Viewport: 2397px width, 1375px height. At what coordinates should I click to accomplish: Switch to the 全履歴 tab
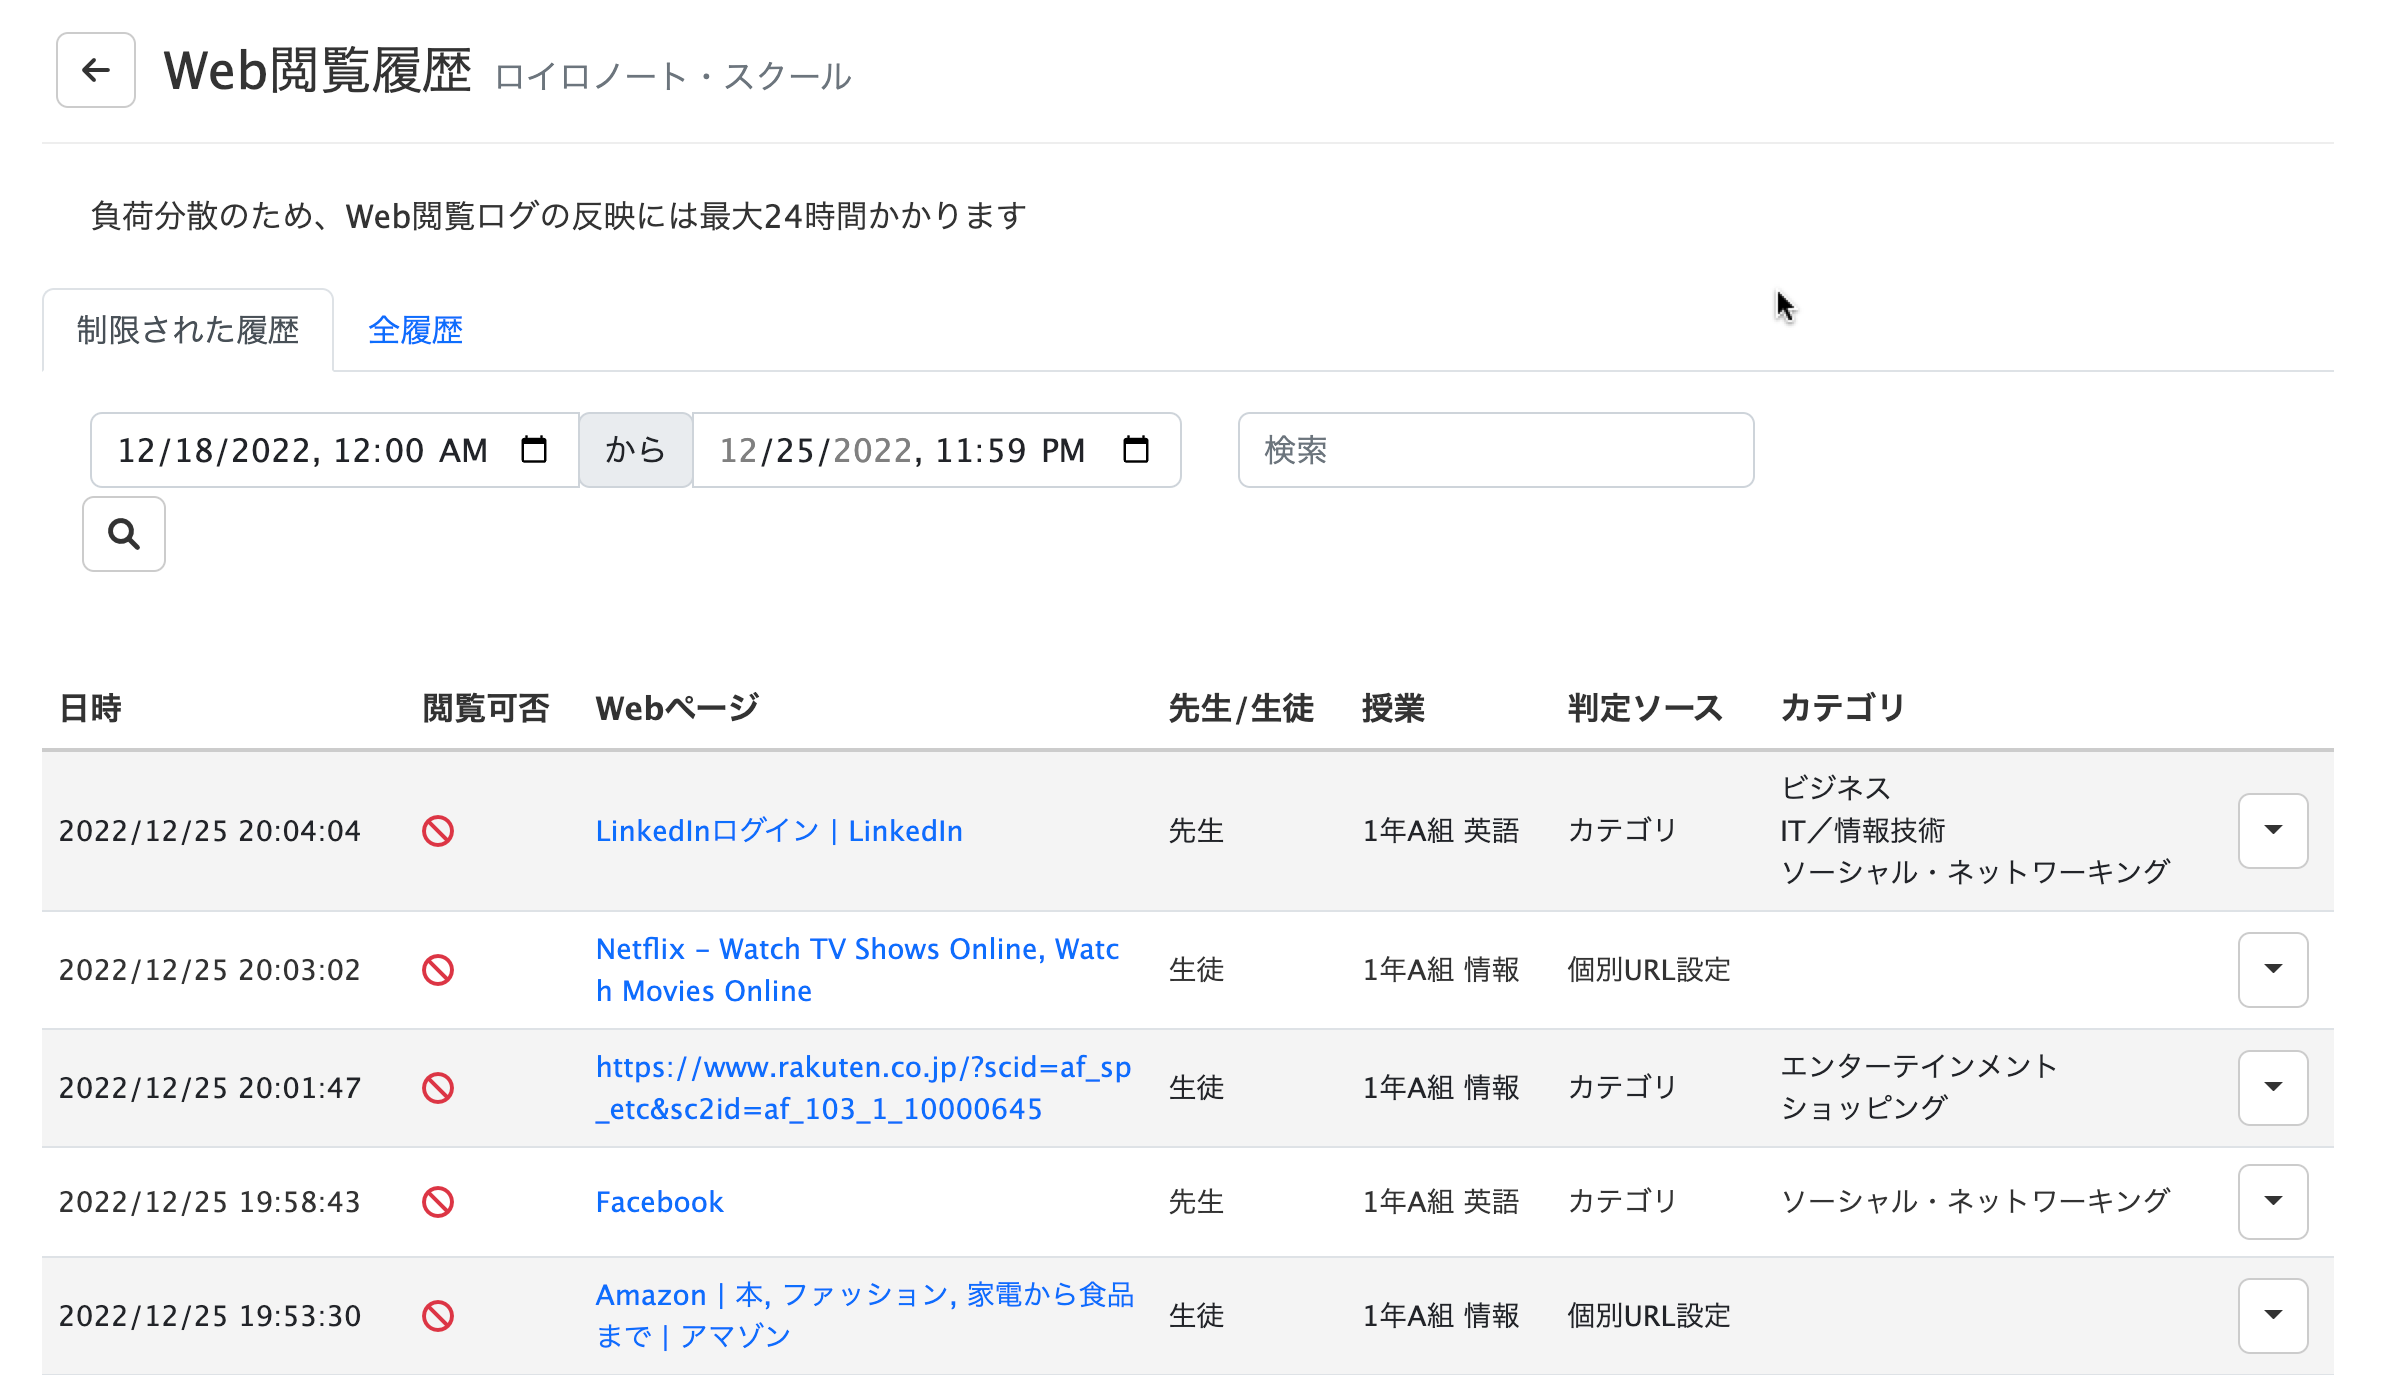tap(415, 330)
